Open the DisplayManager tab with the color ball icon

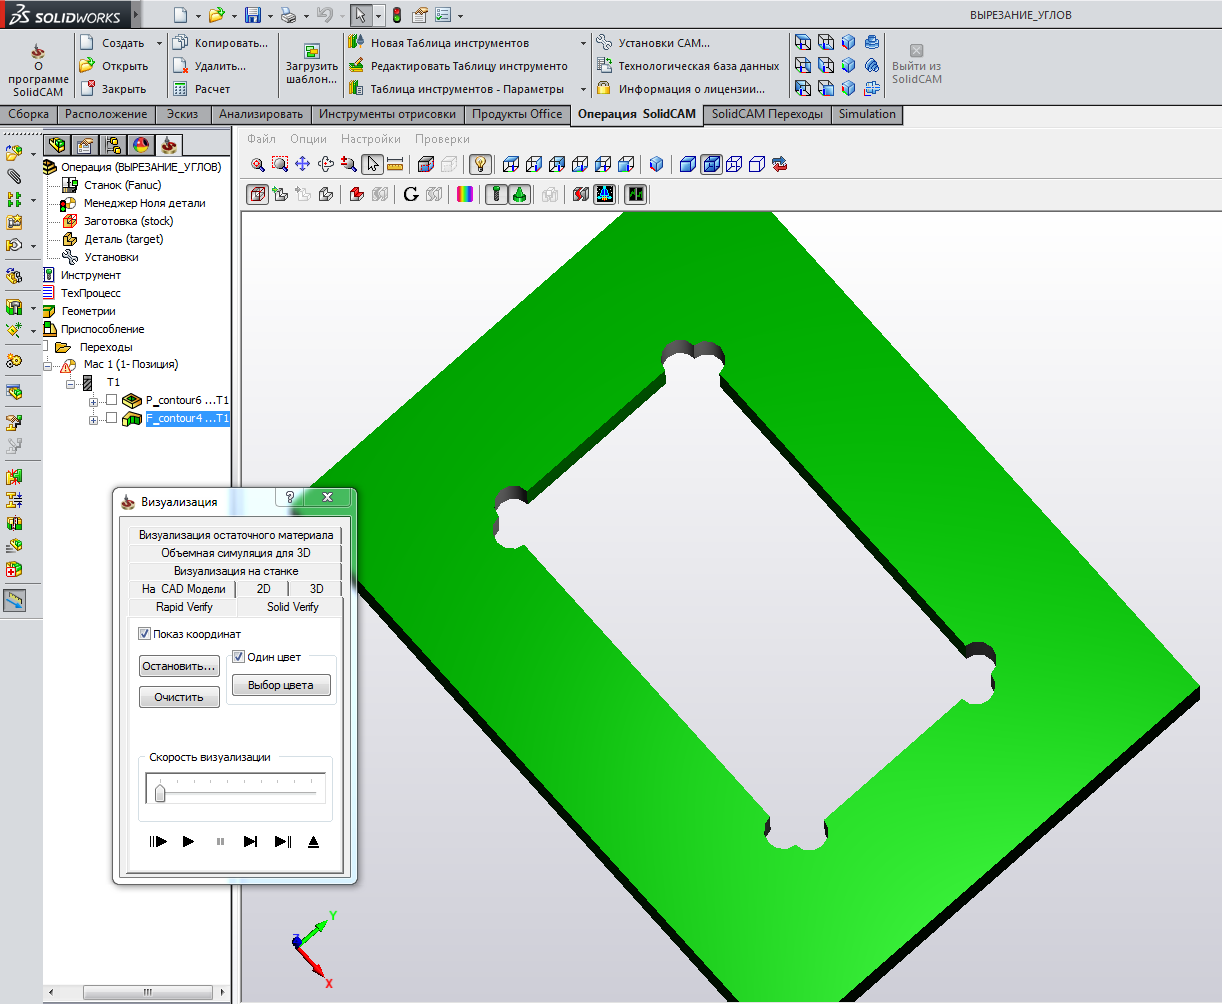[141, 145]
